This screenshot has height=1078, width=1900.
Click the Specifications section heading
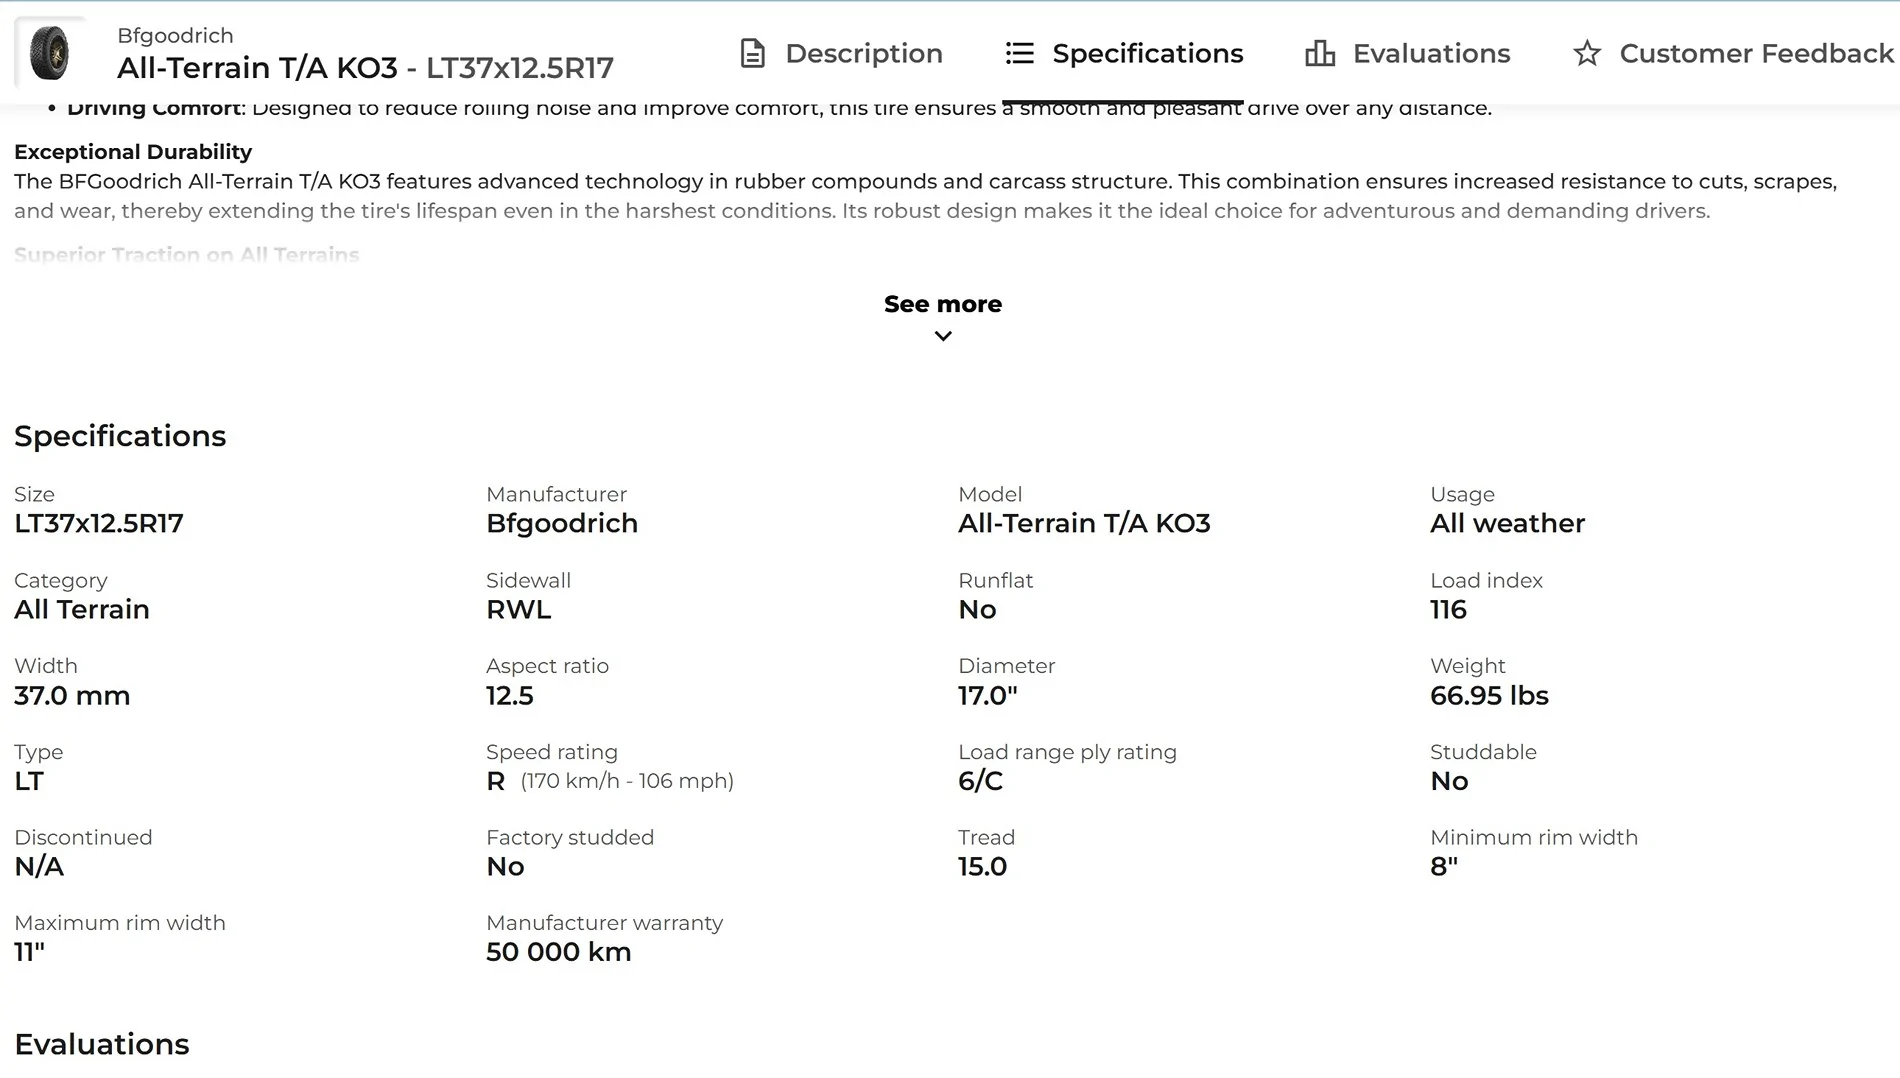120,436
